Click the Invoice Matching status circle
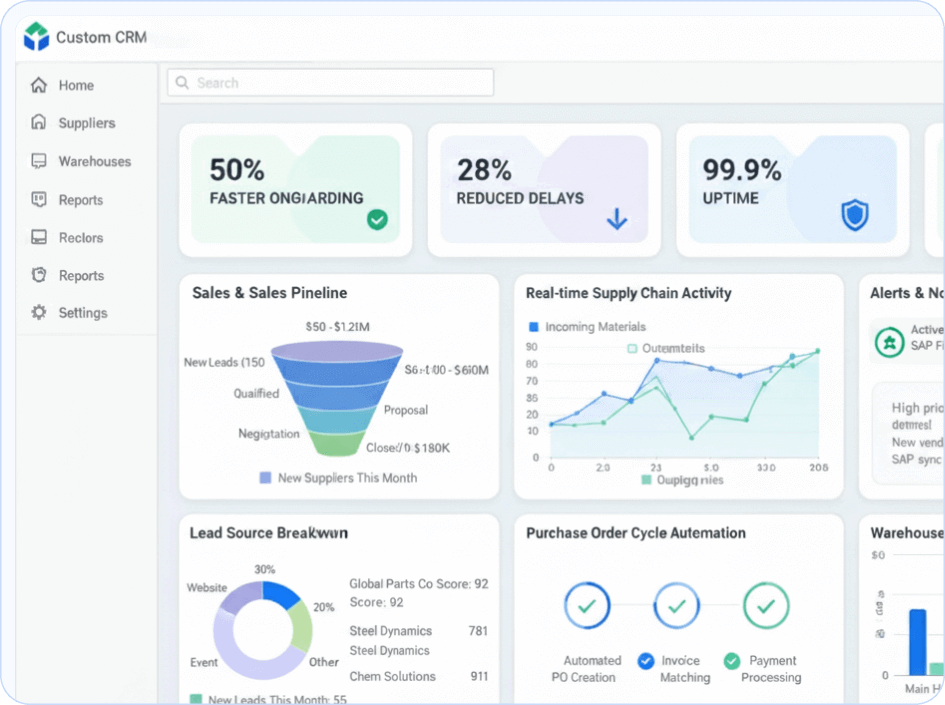Image resolution: width=945 pixels, height=705 pixels. [x=677, y=605]
